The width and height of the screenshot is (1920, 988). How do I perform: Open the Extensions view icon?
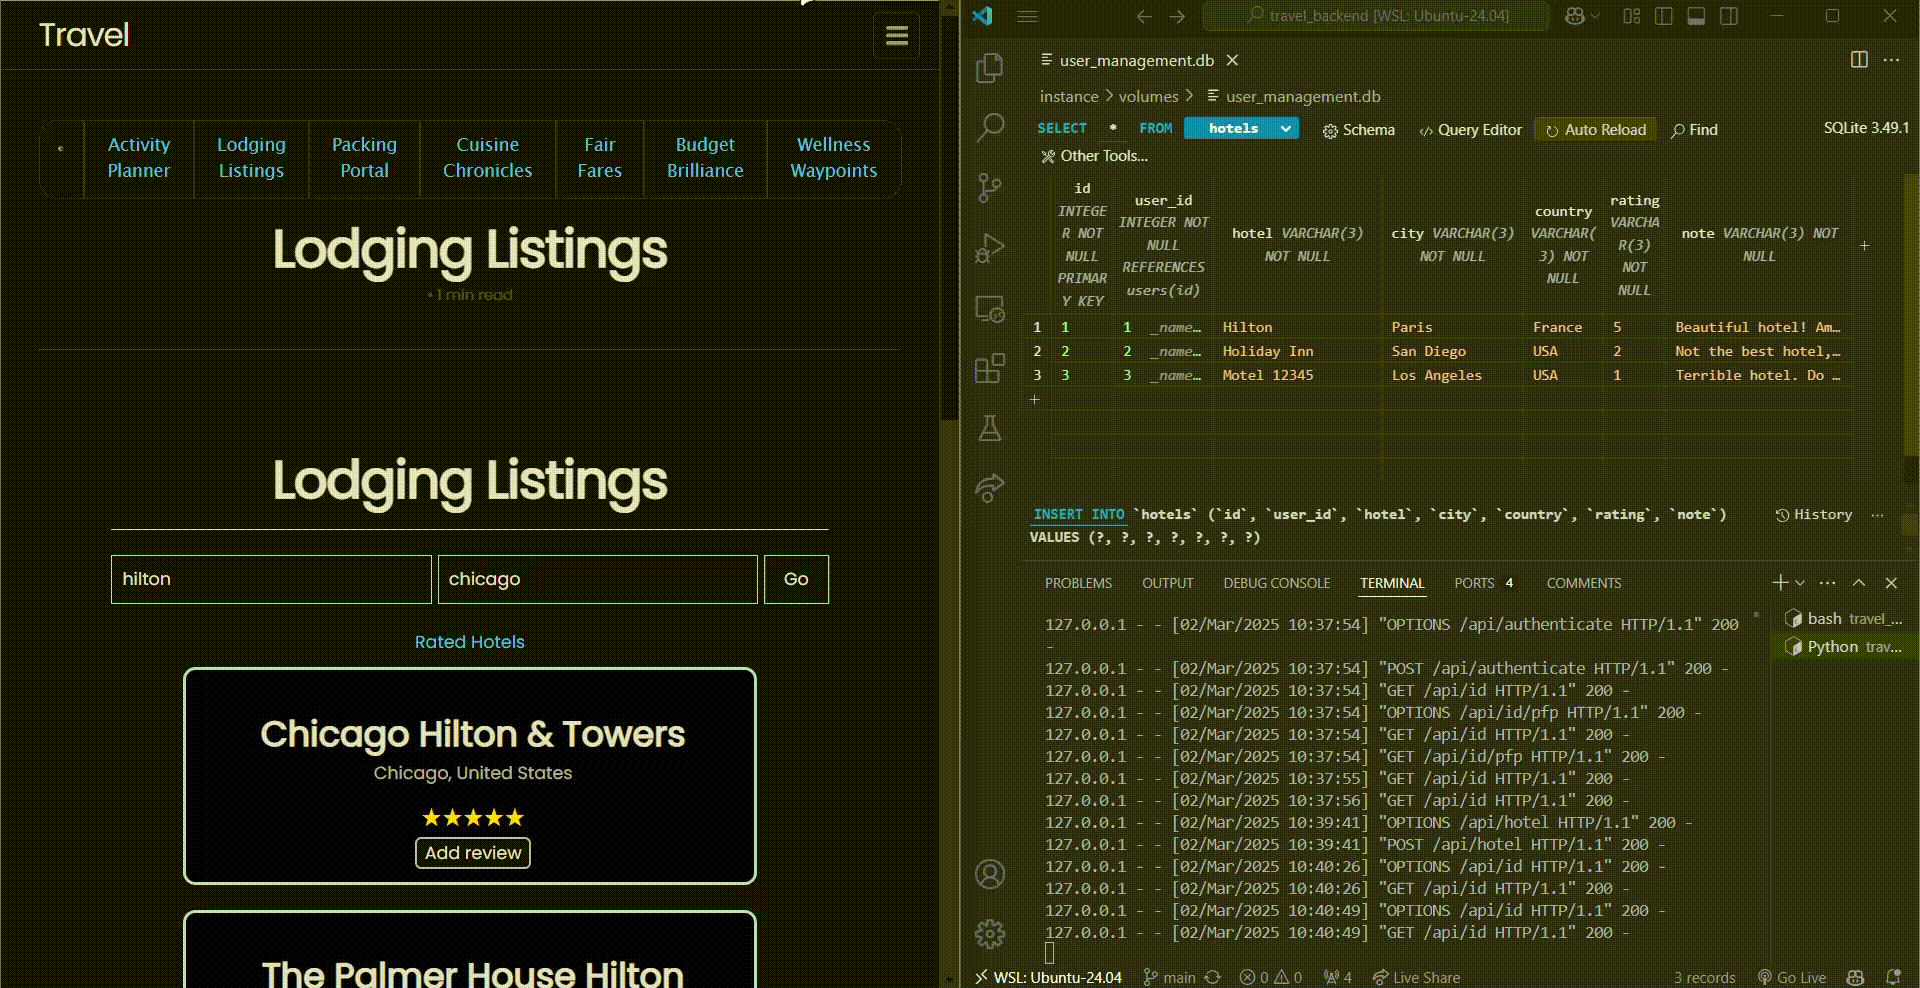pyautogui.click(x=989, y=368)
